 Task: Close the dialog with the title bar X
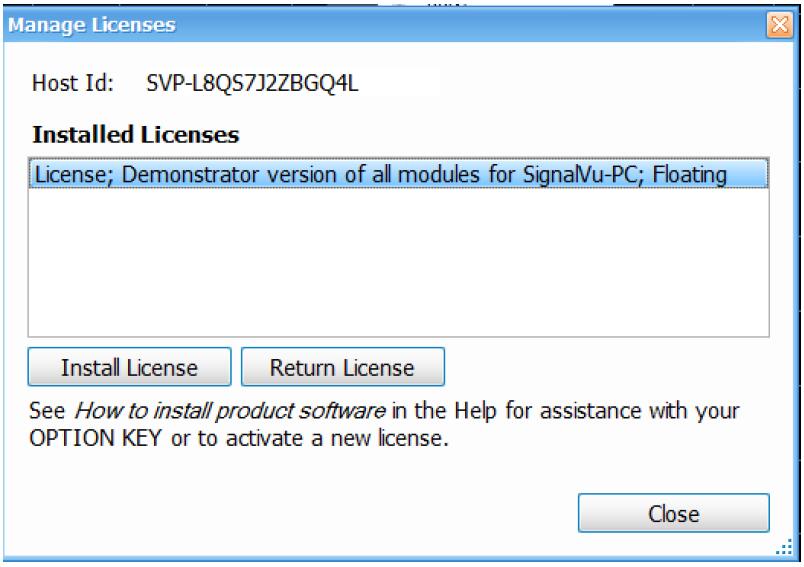click(787, 25)
